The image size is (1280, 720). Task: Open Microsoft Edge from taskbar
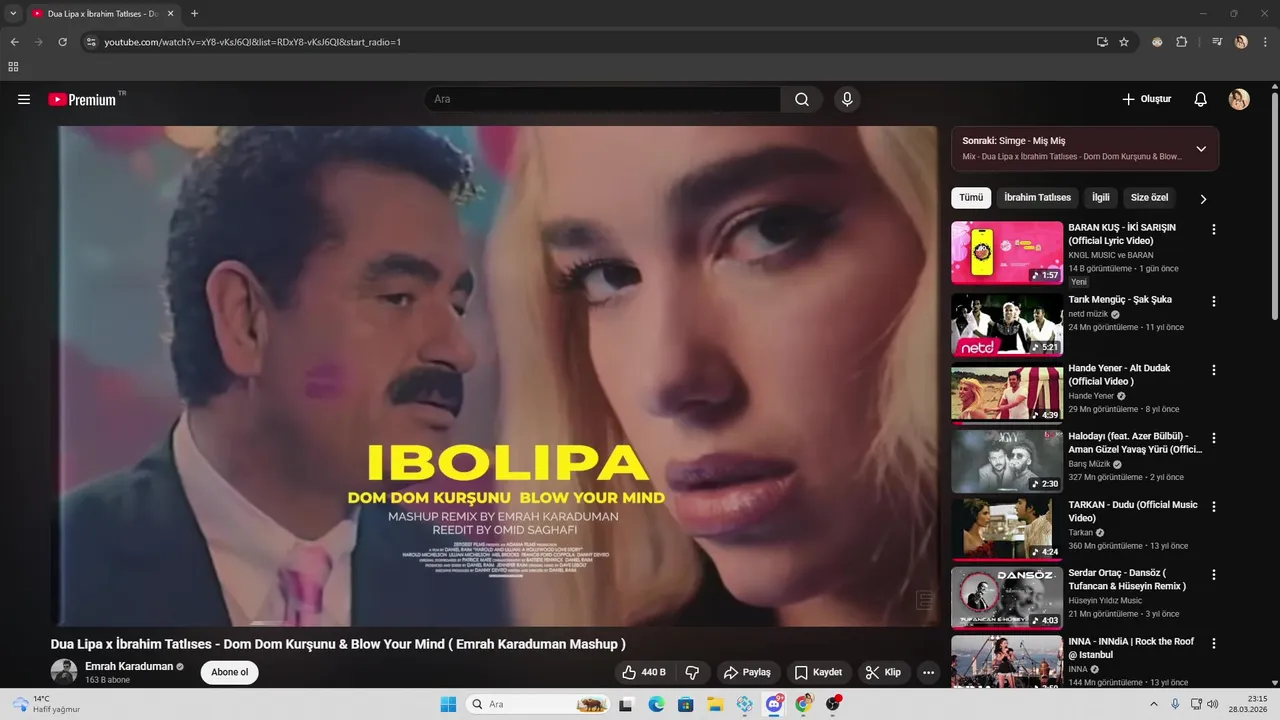pyautogui.click(x=656, y=704)
